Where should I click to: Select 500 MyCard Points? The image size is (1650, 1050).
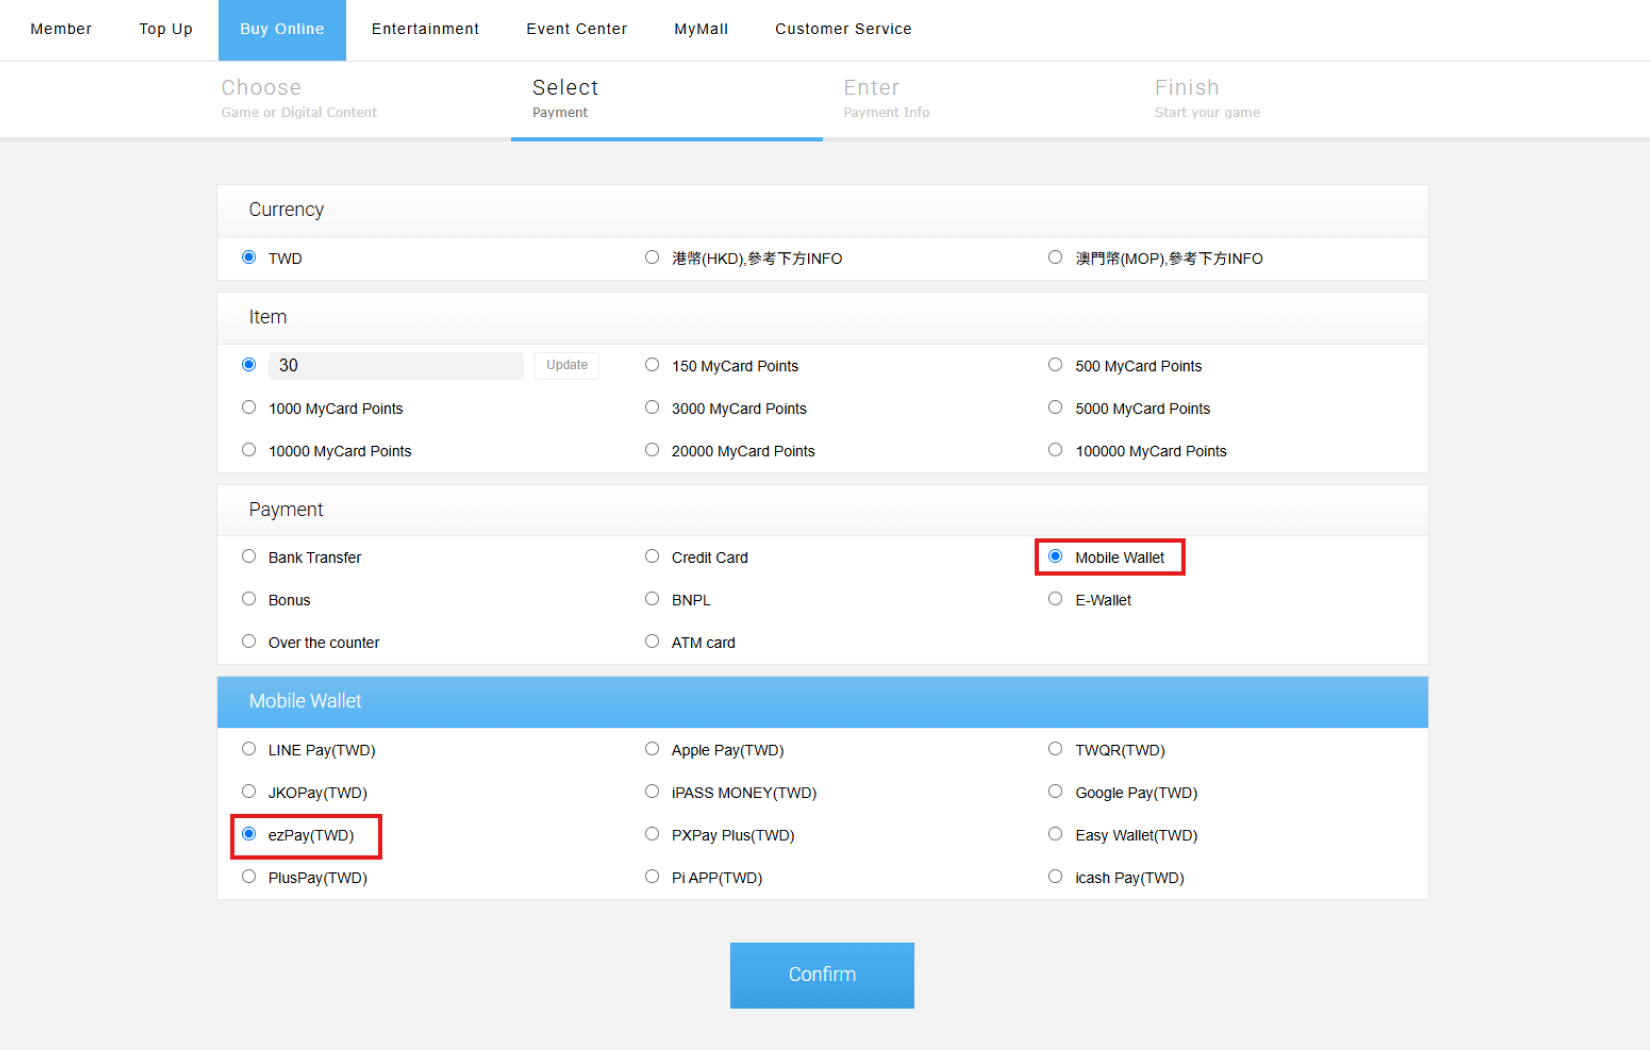click(1055, 365)
